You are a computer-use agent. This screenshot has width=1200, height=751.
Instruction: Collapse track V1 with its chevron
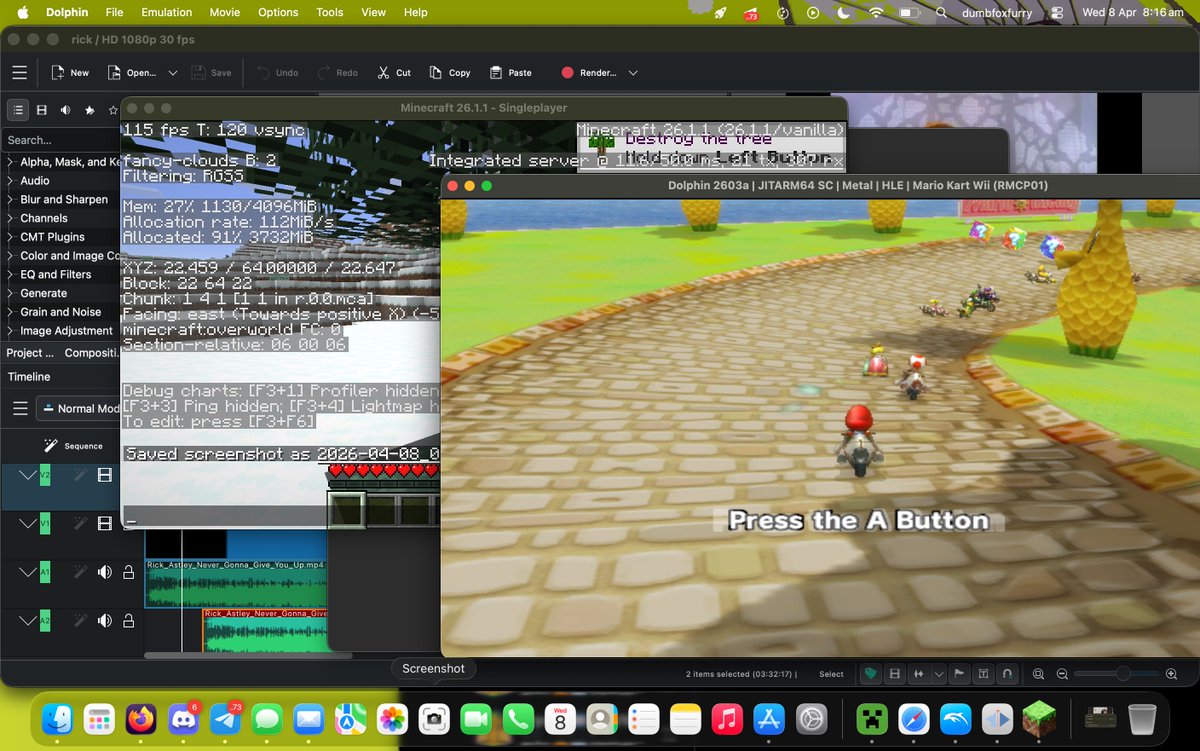(x=26, y=524)
